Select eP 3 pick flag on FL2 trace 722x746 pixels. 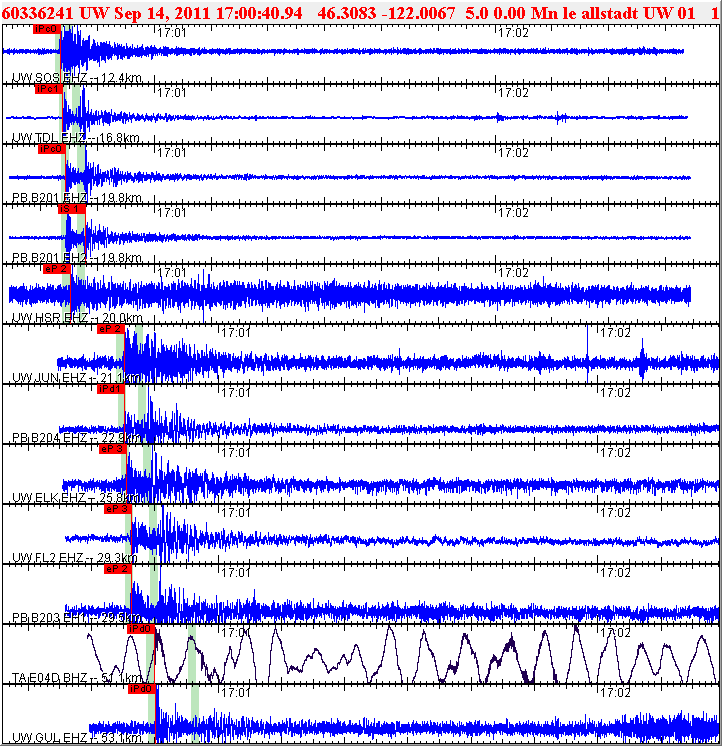[x=118, y=509]
